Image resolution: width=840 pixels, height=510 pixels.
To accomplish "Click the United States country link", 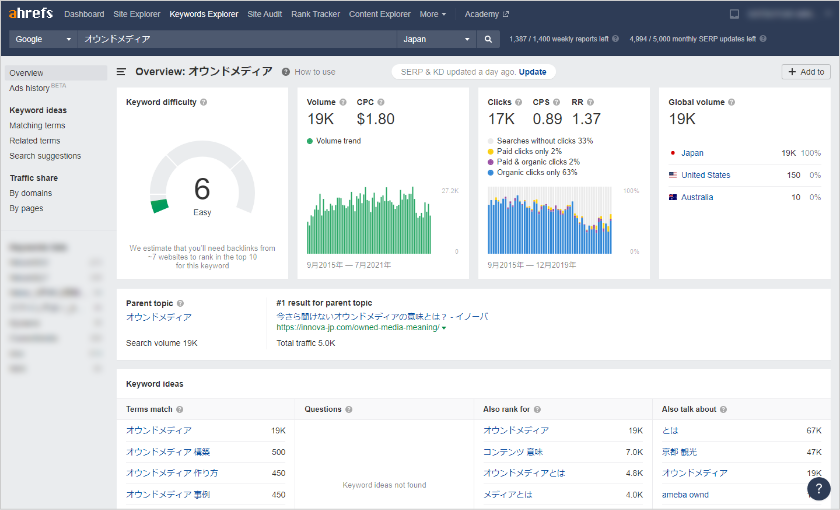I will click(706, 175).
